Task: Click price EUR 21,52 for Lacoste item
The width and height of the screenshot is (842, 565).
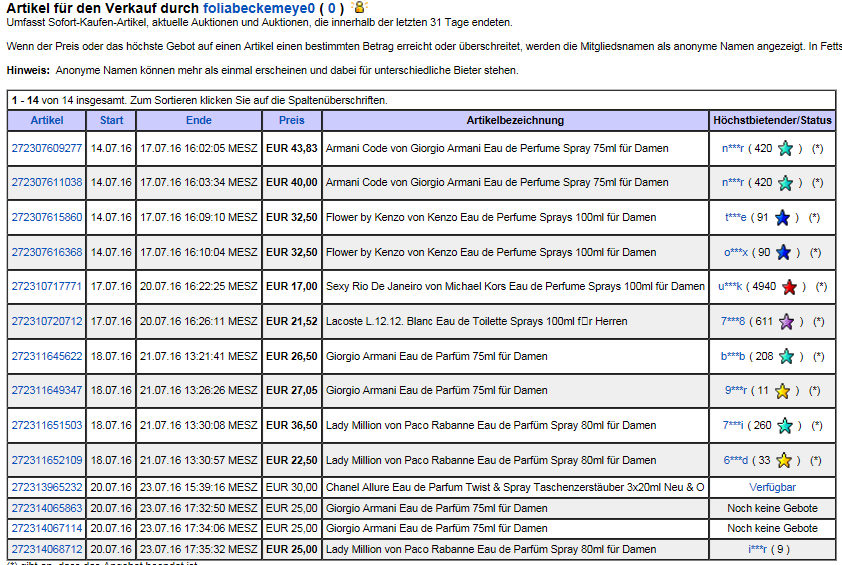Action: 292,321
